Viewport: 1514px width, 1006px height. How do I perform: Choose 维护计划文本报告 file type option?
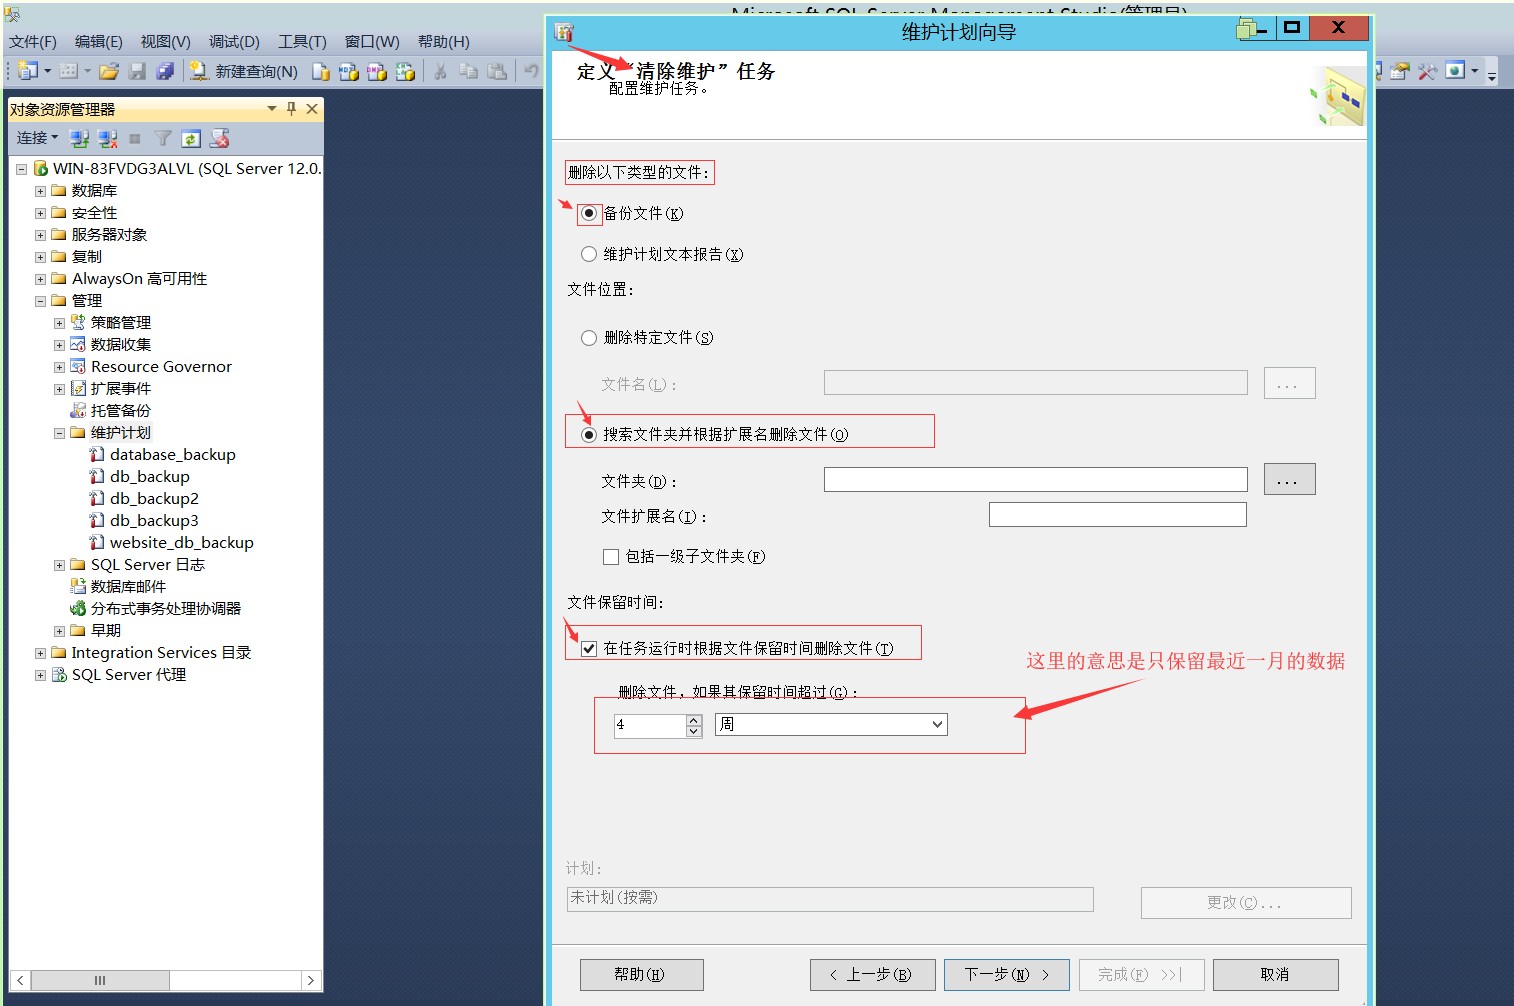pyautogui.click(x=589, y=254)
